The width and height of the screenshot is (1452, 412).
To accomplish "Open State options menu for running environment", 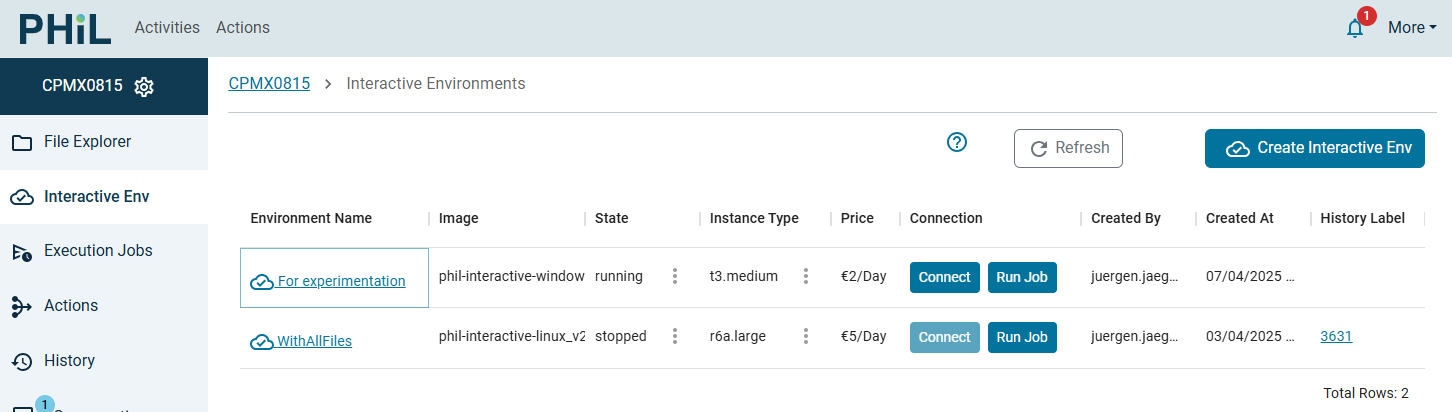I will tap(675, 277).
